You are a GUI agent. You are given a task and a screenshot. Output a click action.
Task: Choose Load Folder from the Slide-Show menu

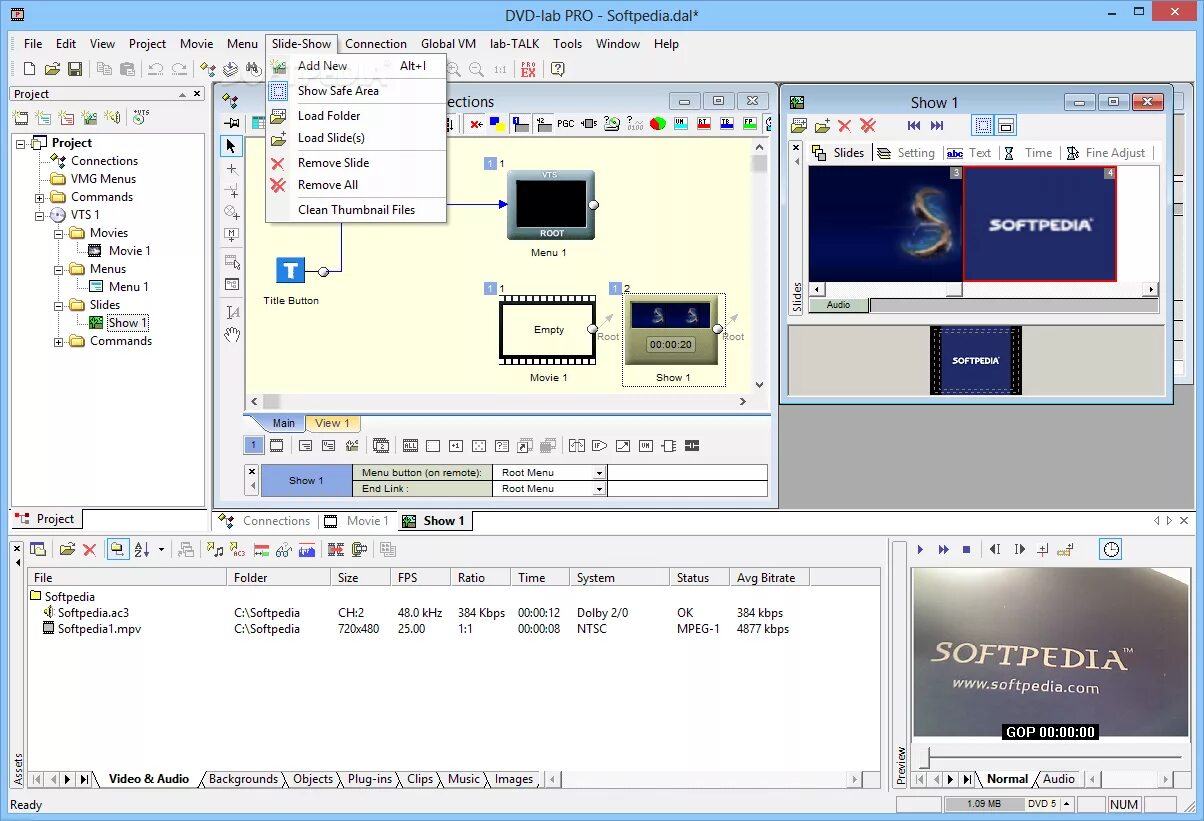[x=329, y=115]
